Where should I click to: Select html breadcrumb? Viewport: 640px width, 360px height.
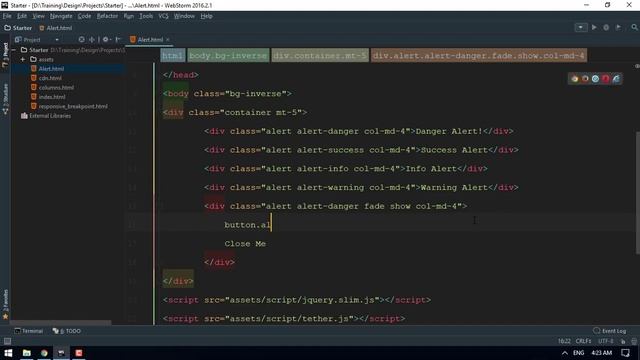(x=173, y=56)
